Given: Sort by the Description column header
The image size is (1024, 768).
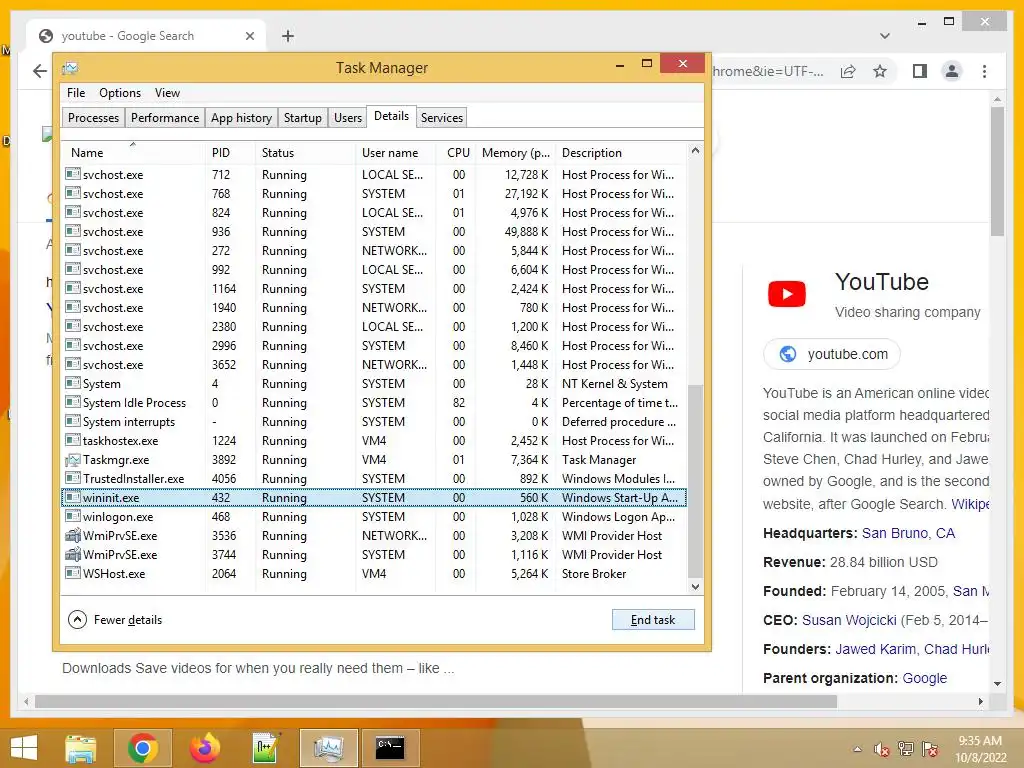Looking at the screenshot, I should pos(622,153).
